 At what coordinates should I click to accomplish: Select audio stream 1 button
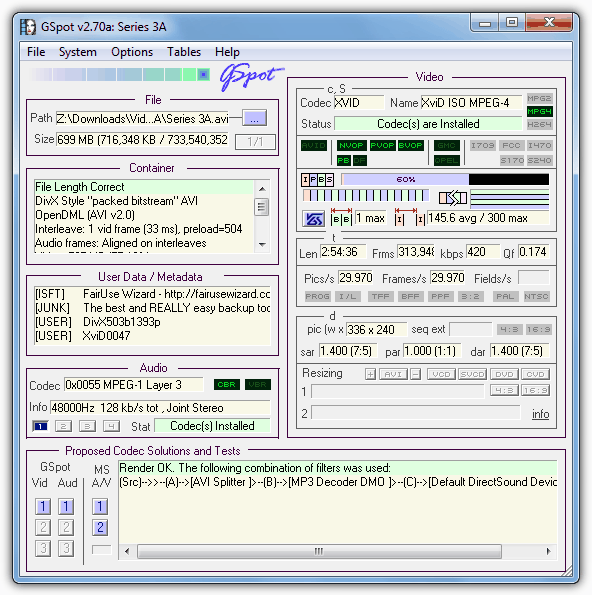(x=40, y=426)
